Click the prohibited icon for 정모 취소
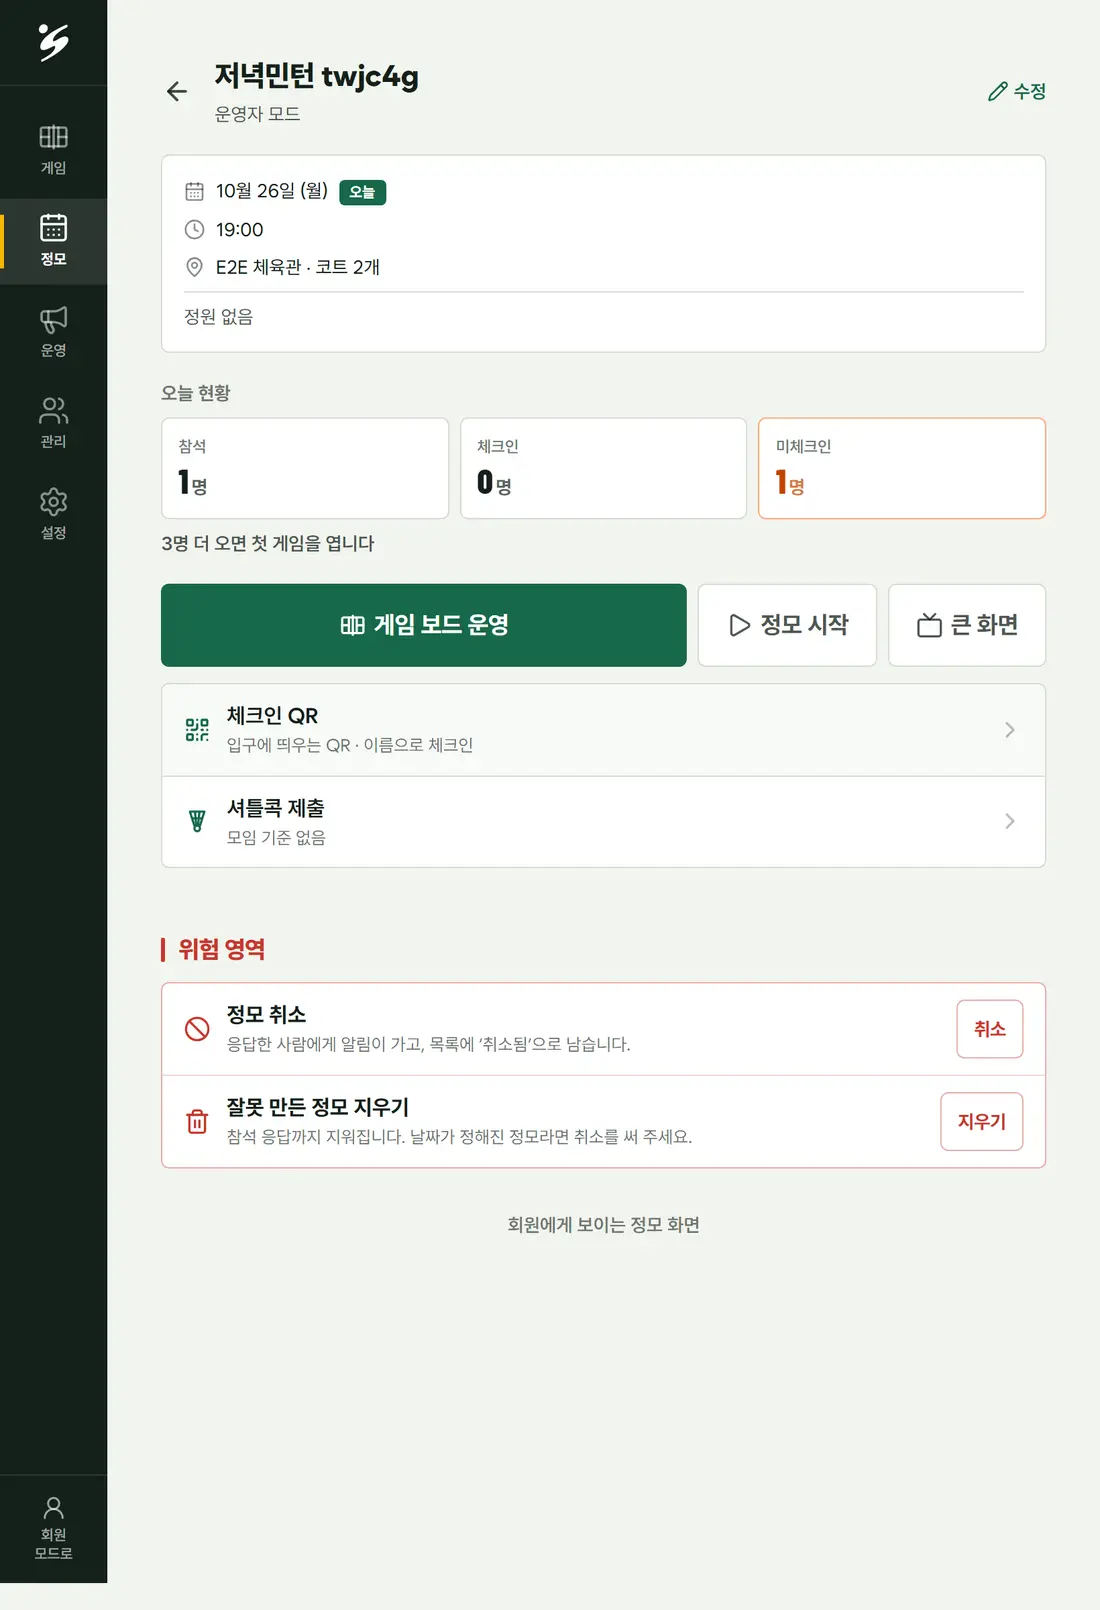 (x=198, y=1028)
